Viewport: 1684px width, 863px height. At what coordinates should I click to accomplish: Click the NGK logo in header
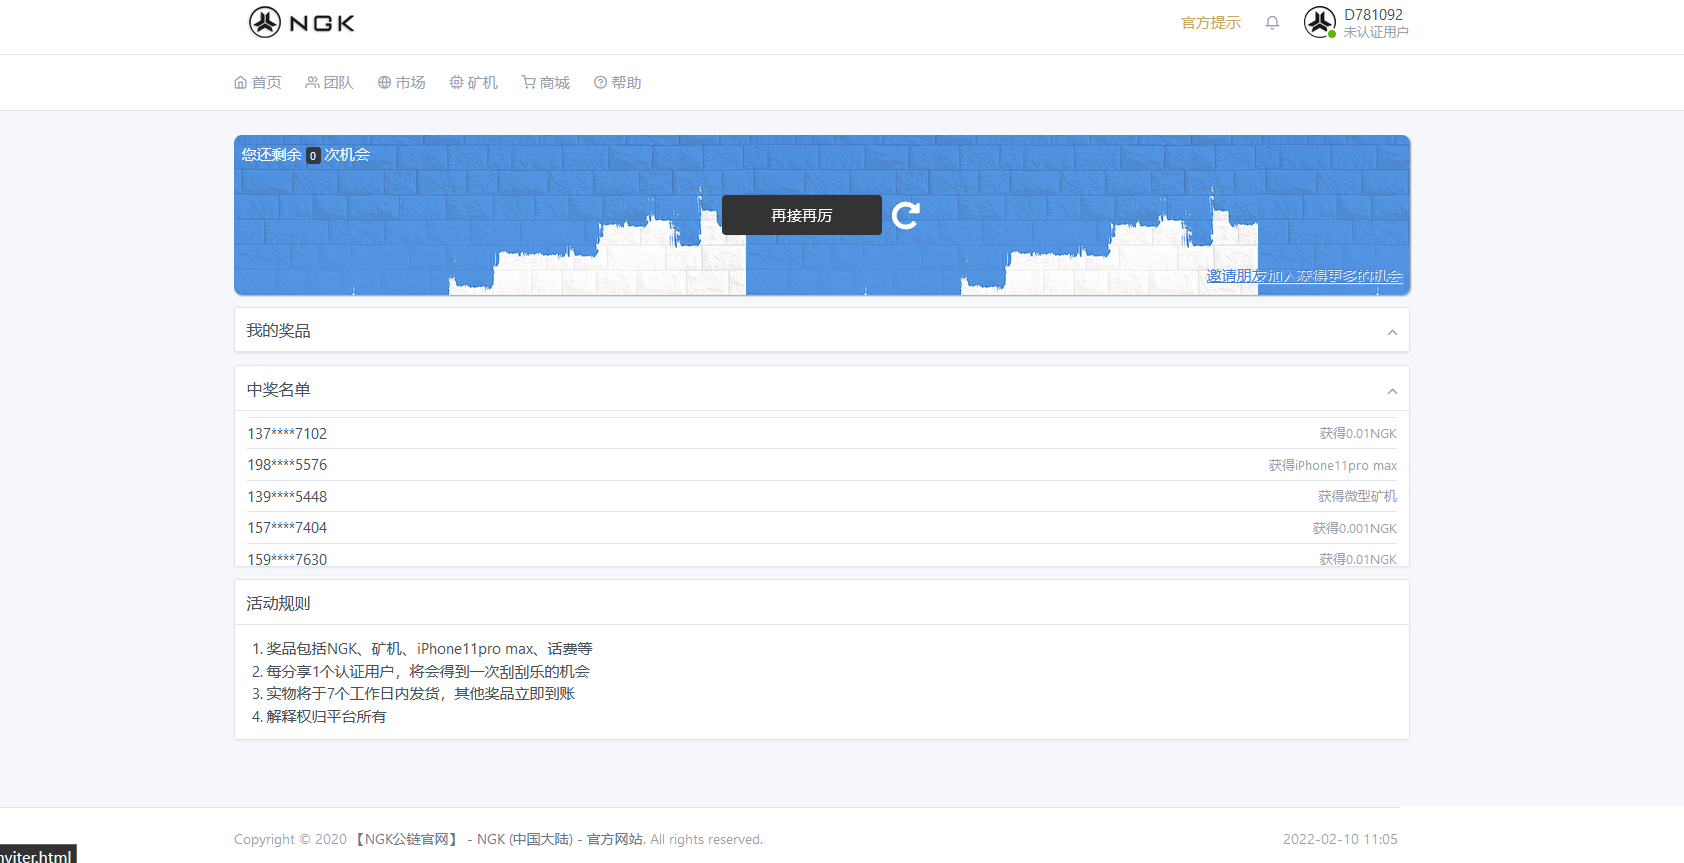[301, 22]
